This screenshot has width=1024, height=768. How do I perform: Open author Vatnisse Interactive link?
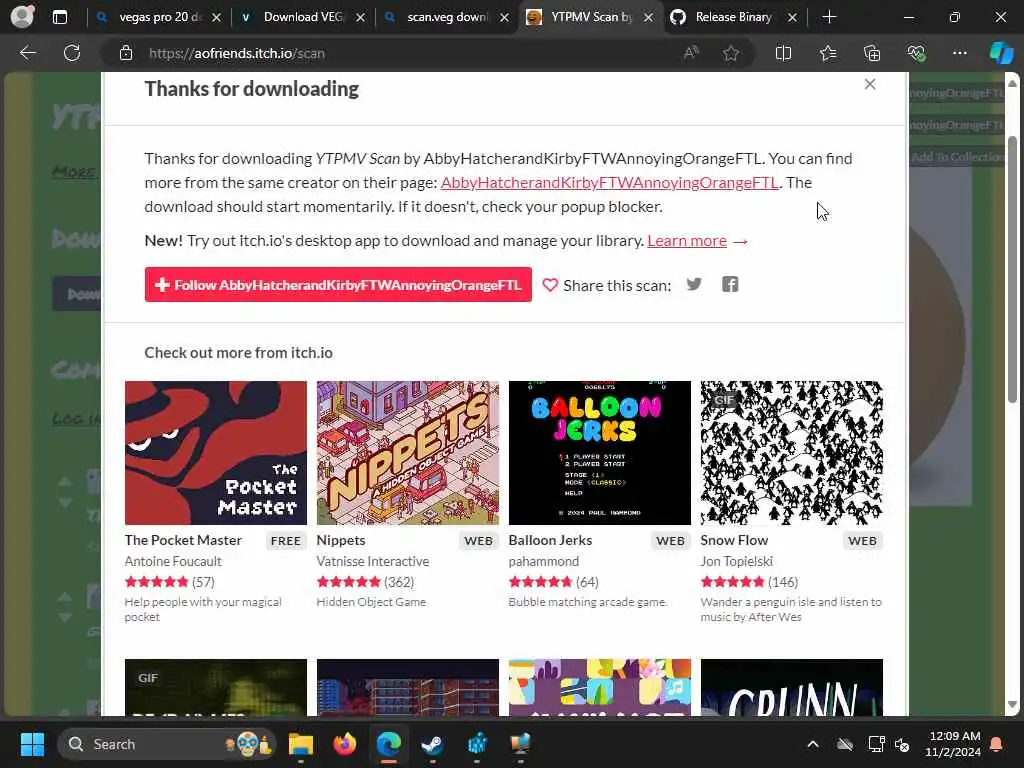pos(373,561)
